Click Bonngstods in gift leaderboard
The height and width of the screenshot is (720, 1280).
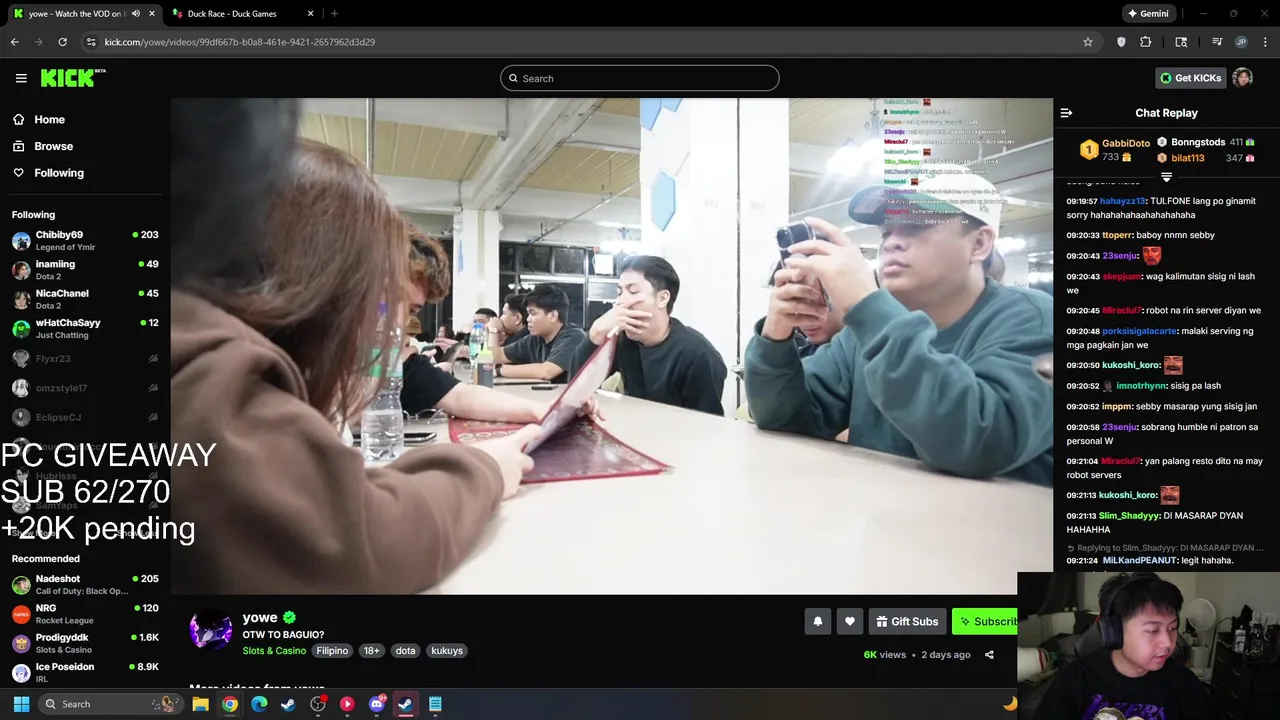coord(1198,142)
